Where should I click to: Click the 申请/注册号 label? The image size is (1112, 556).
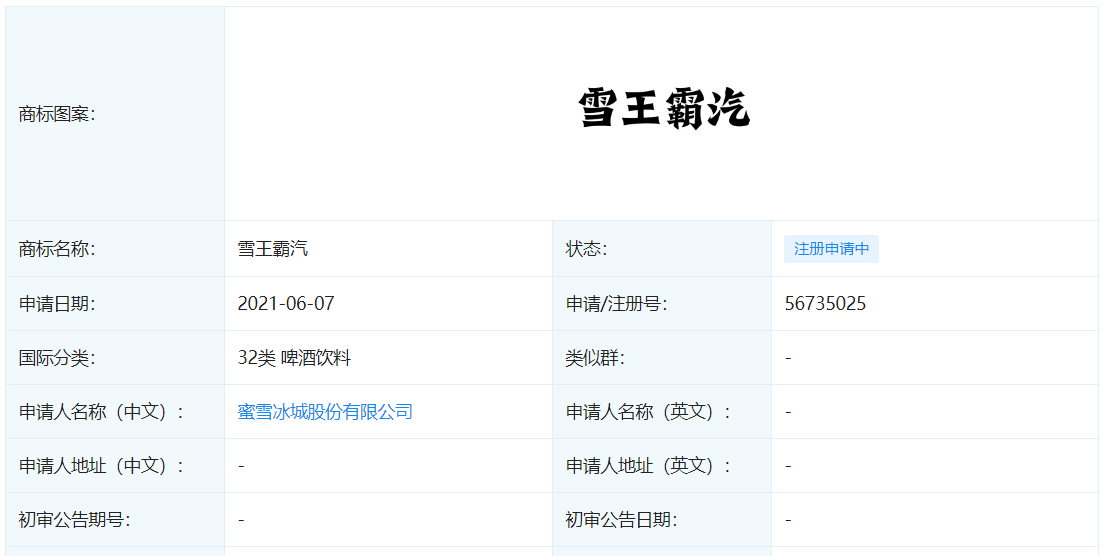click(x=616, y=304)
